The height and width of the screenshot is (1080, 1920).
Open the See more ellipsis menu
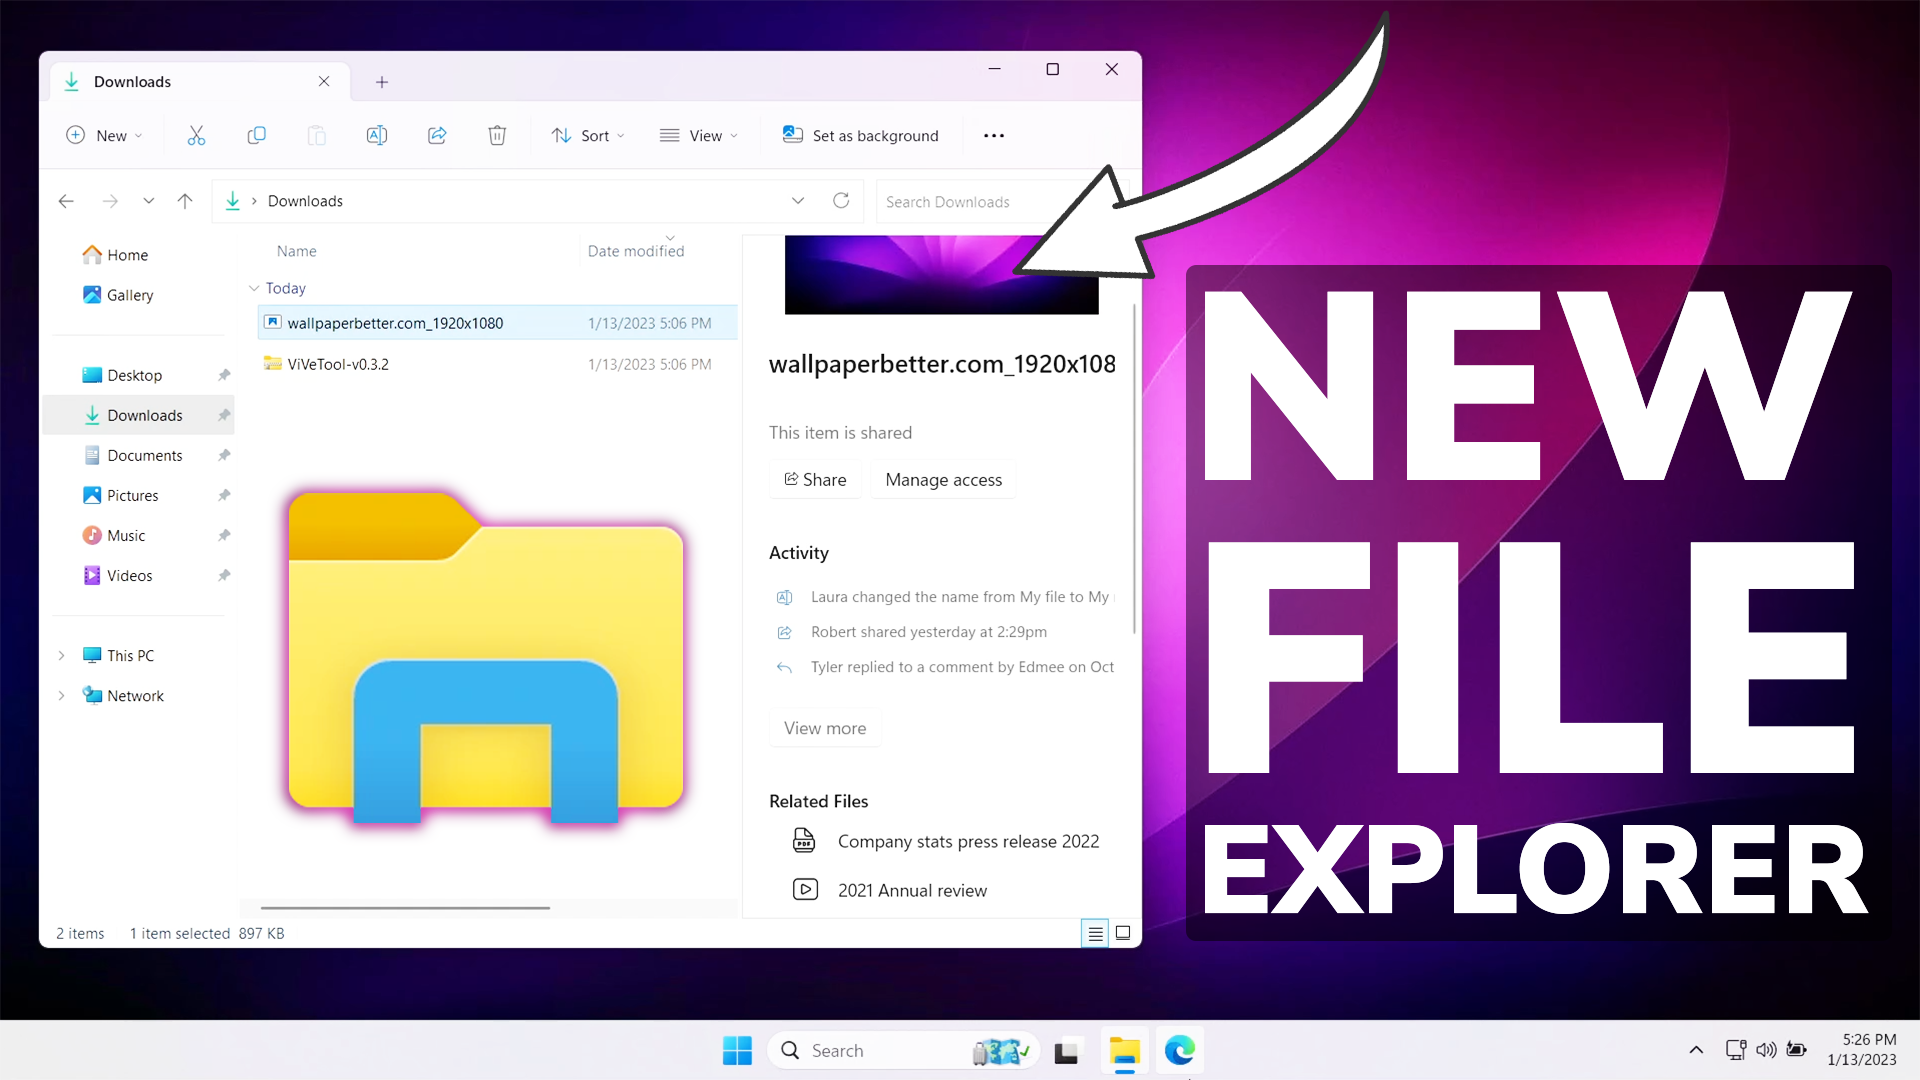tap(993, 135)
